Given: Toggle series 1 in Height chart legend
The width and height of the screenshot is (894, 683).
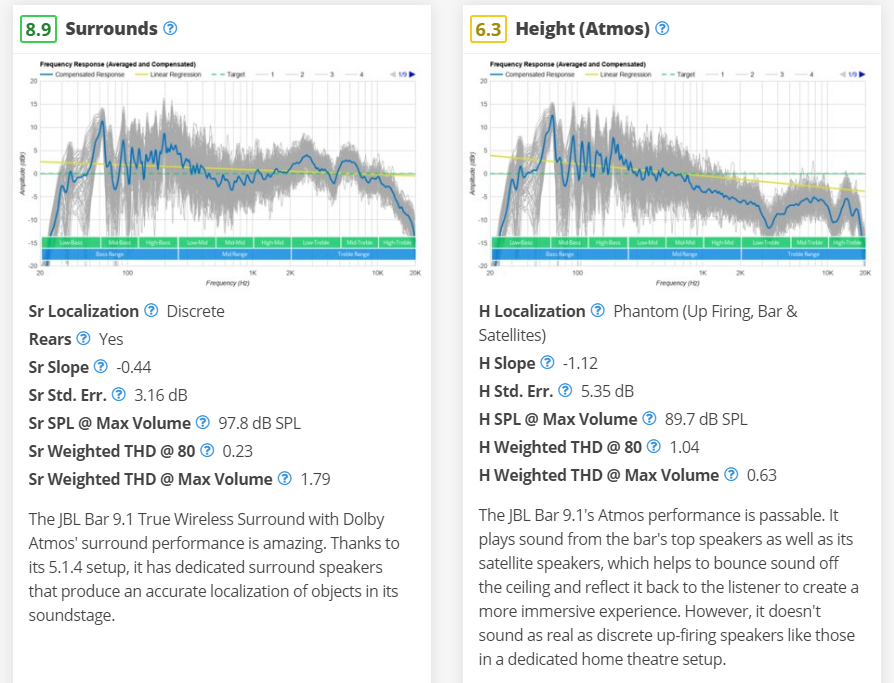Looking at the screenshot, I should [x=716, y=74].
